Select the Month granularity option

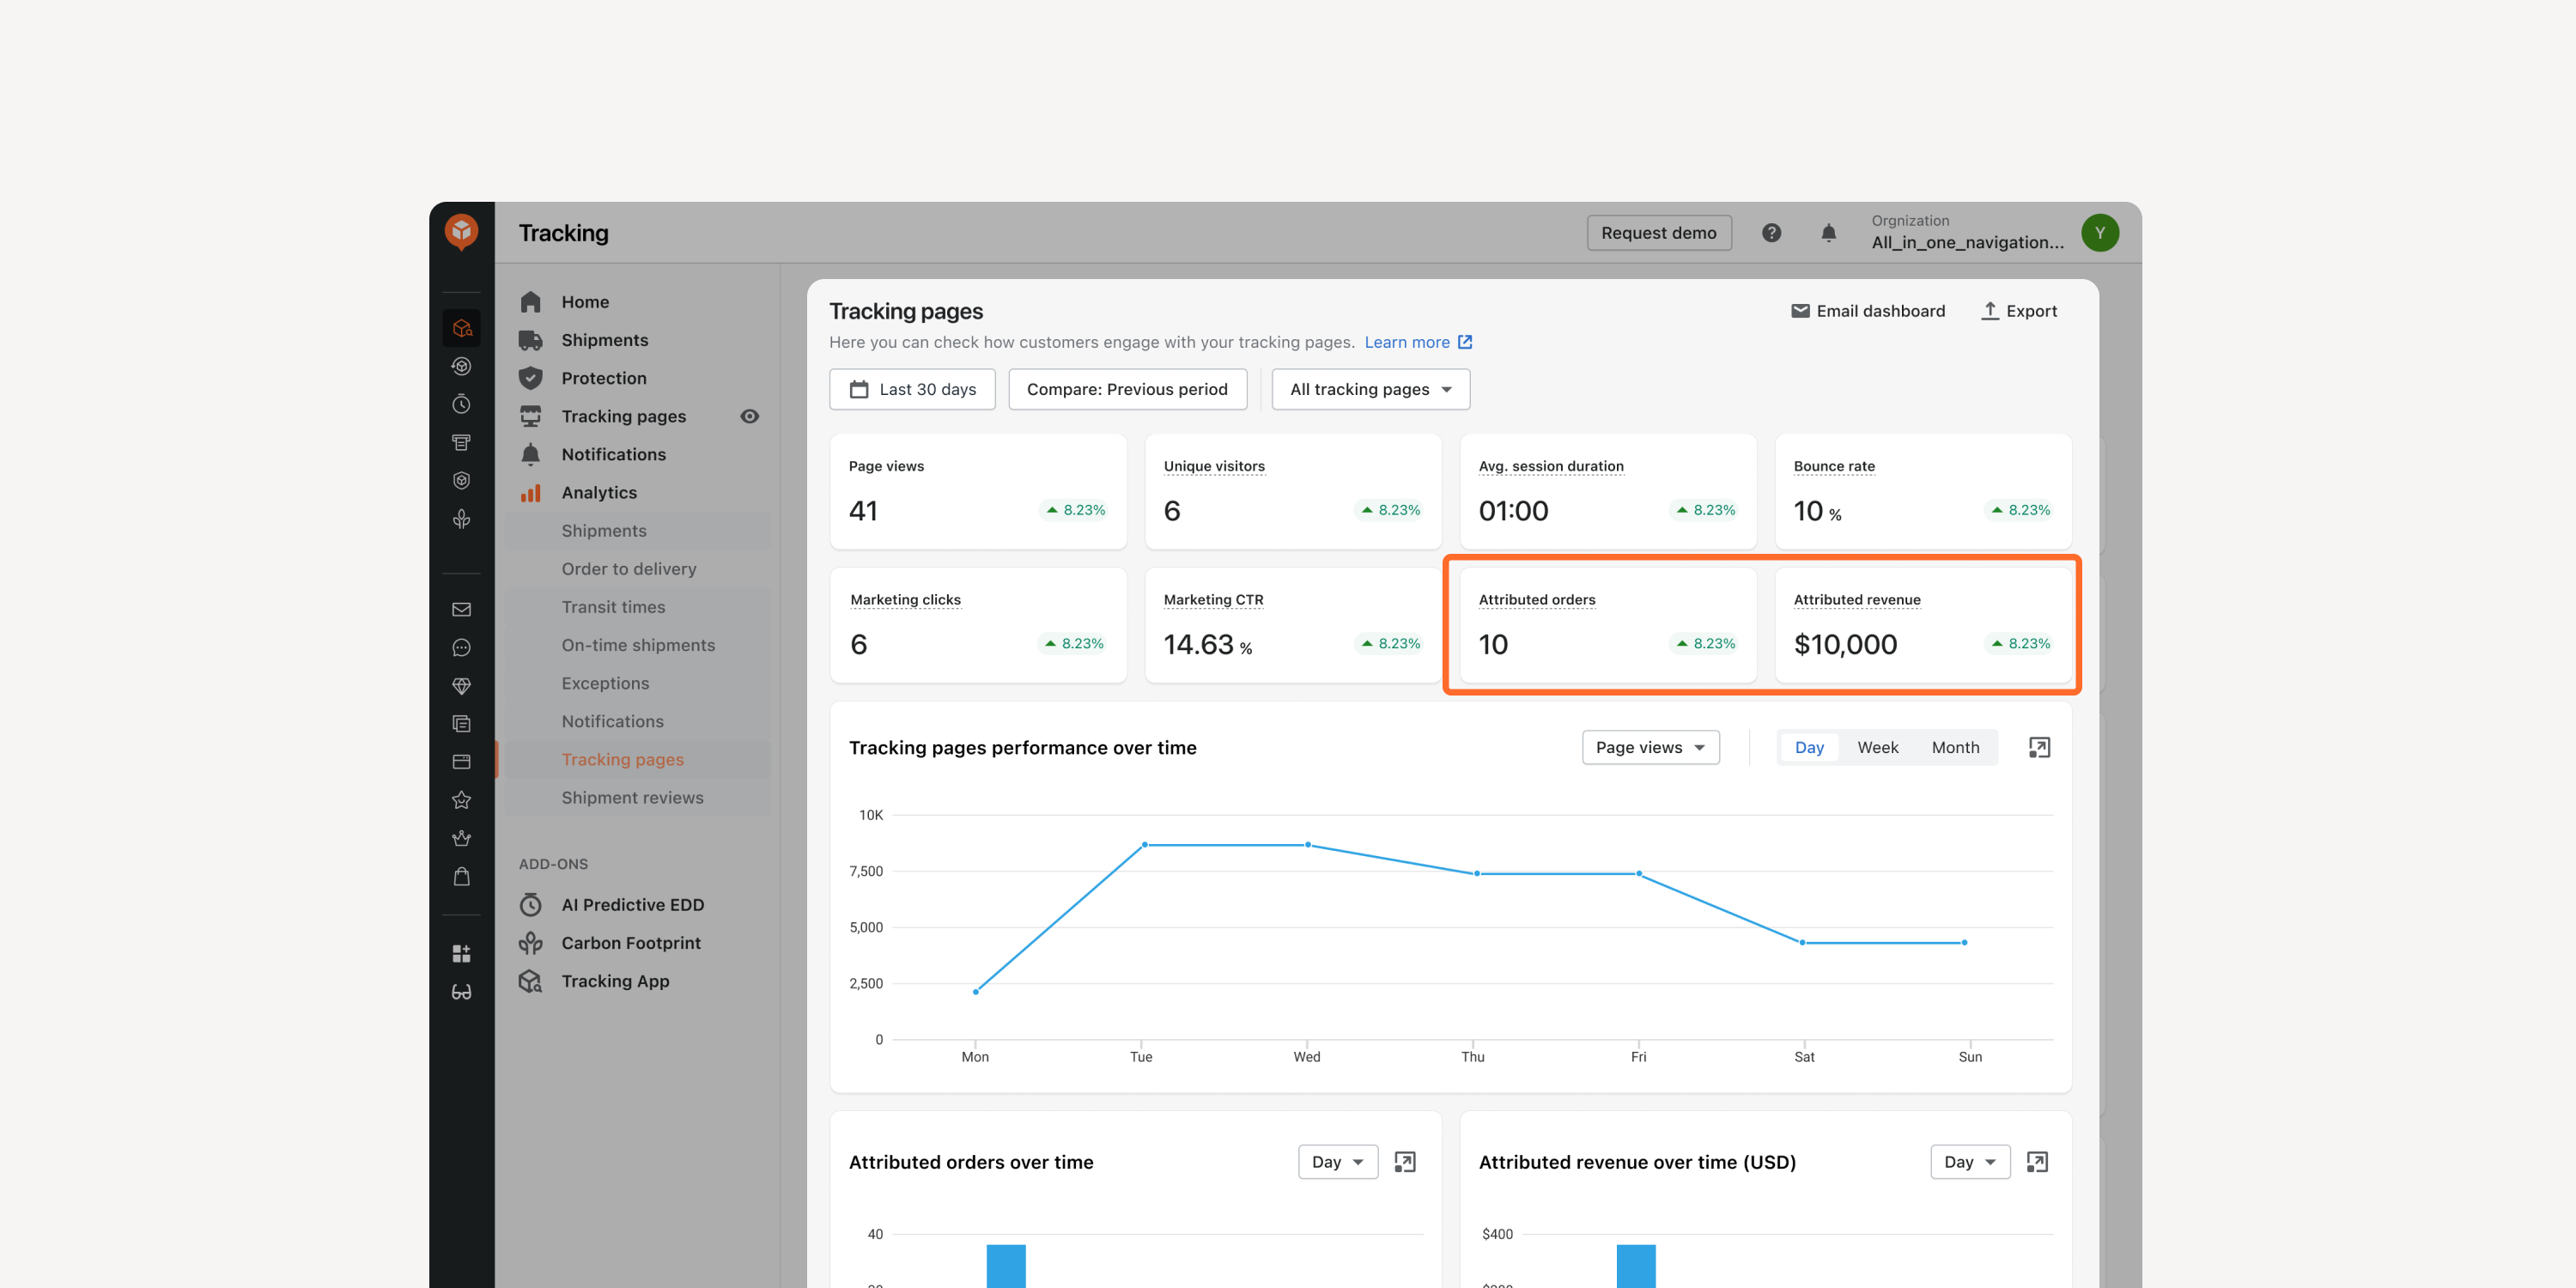(1954, 747)
